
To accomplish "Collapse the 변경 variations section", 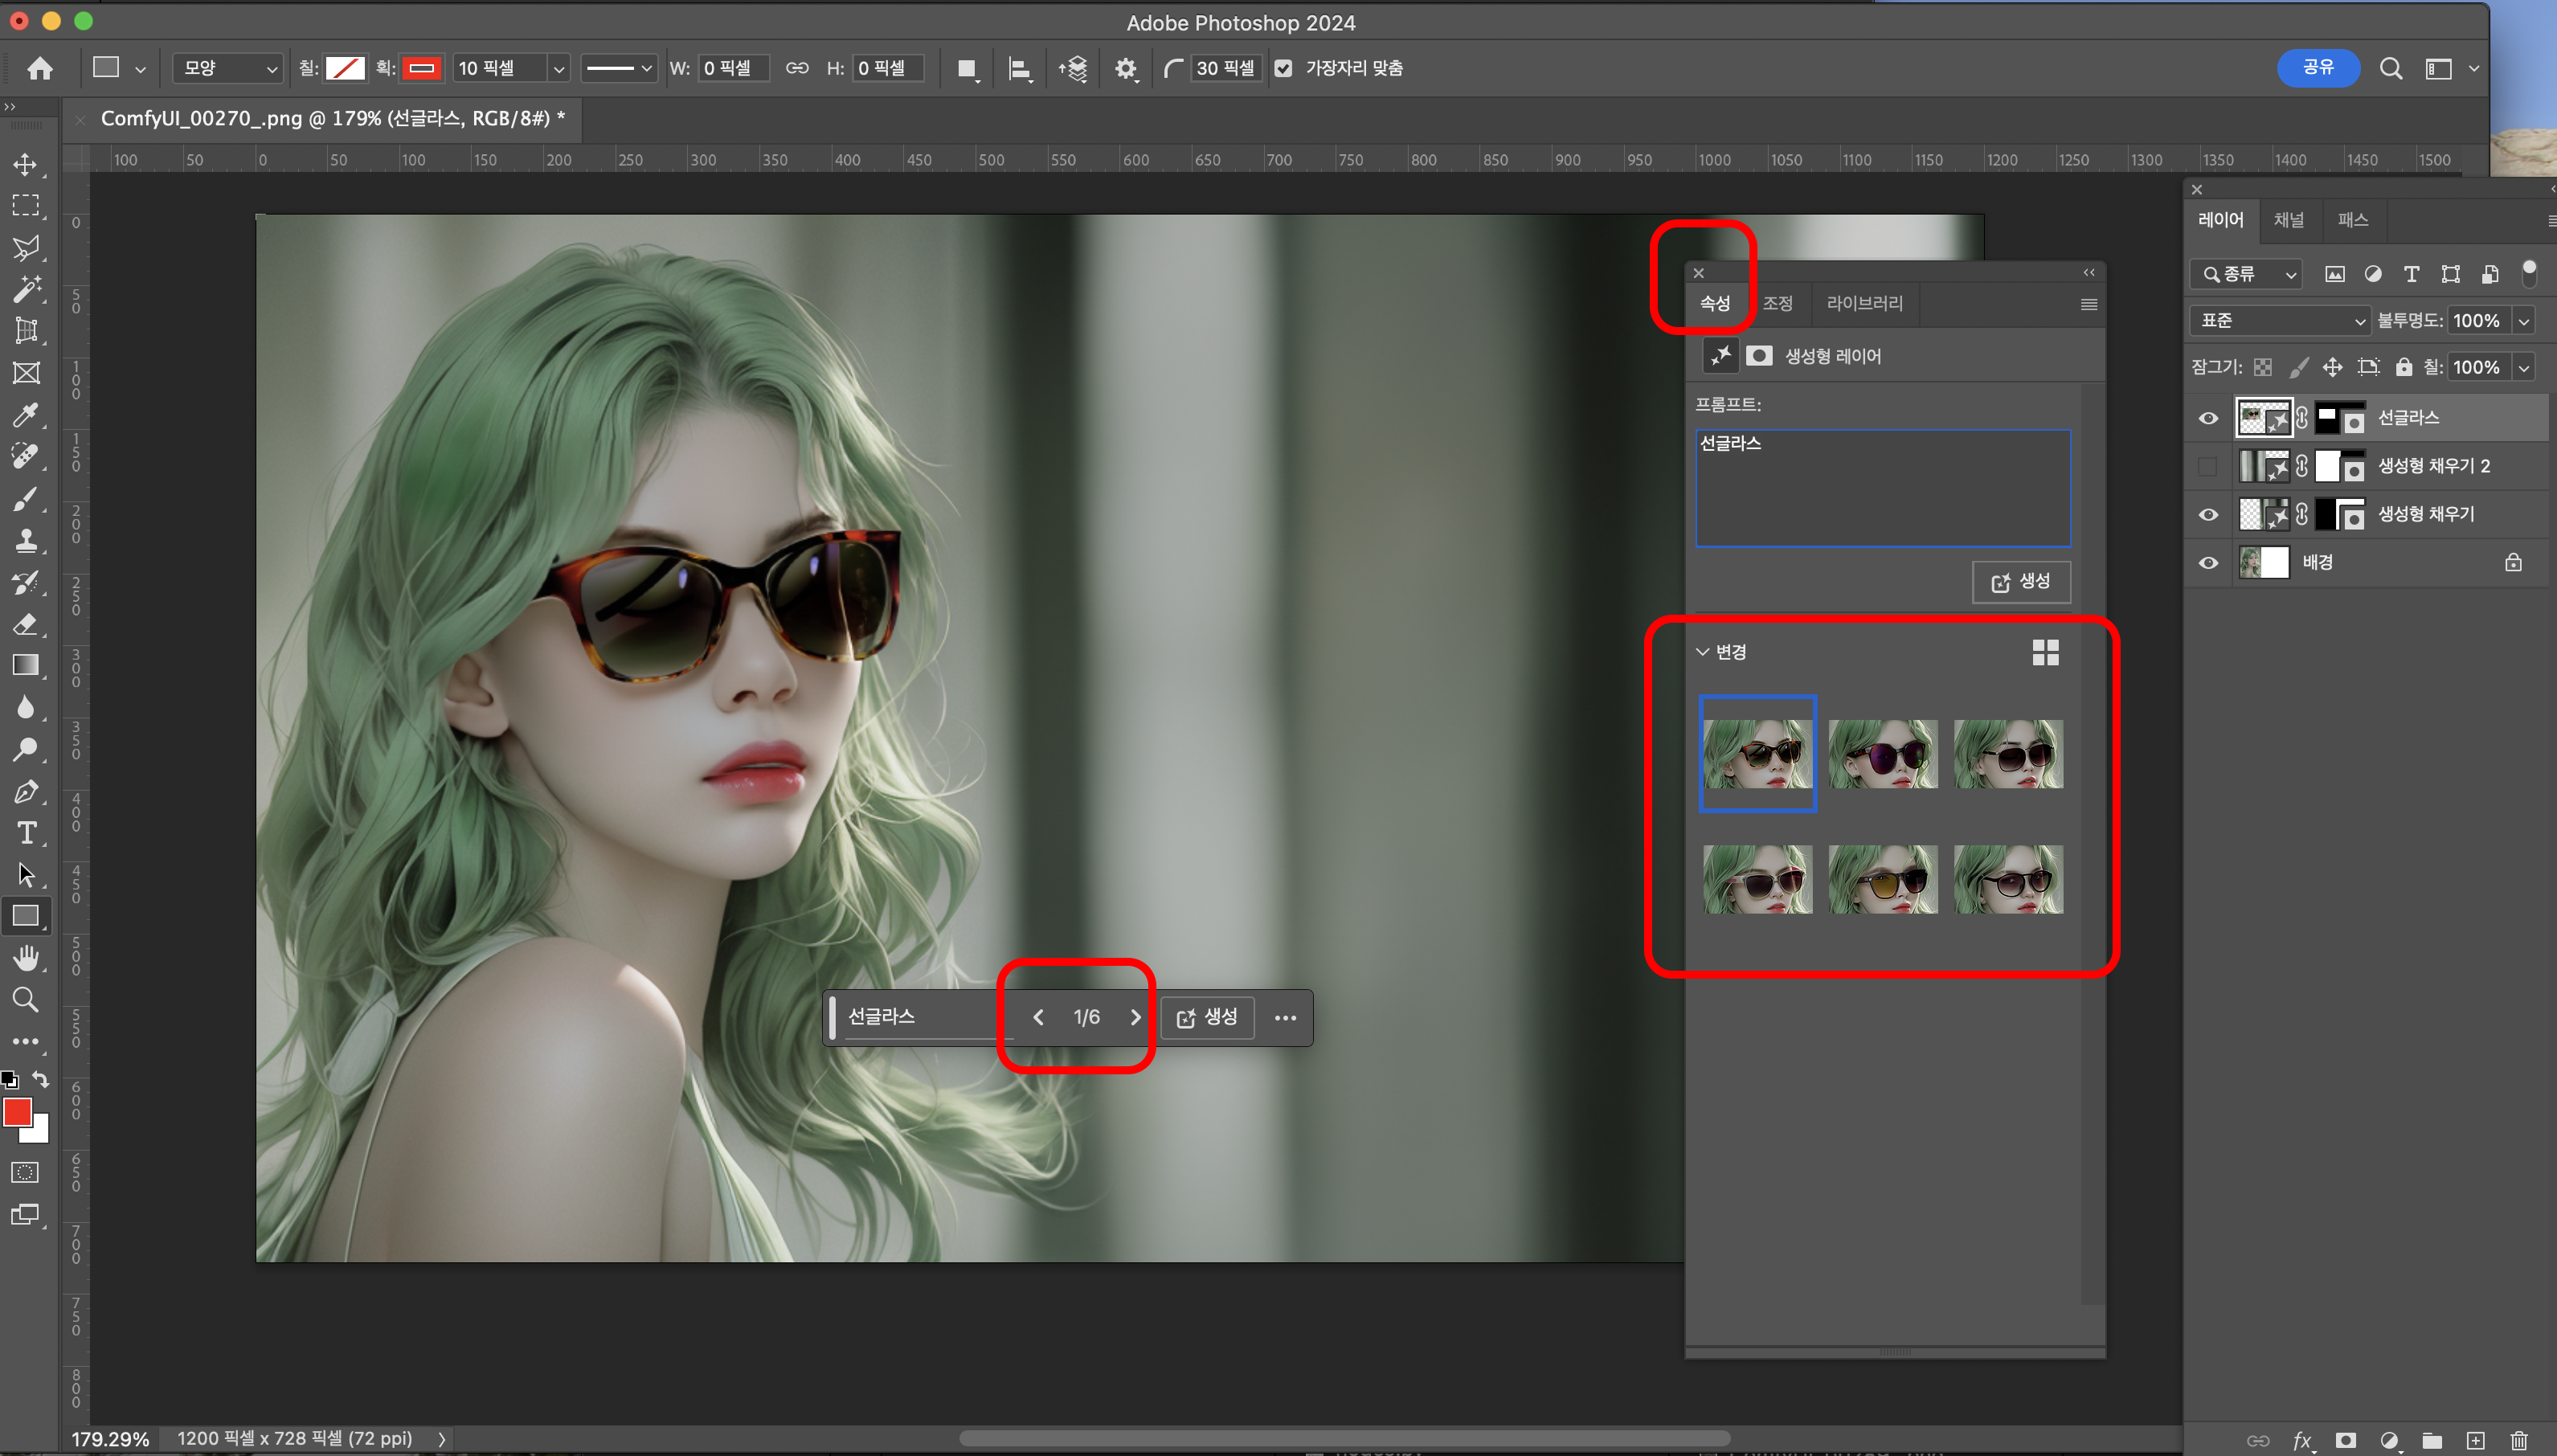I will tap(1702, 652).
